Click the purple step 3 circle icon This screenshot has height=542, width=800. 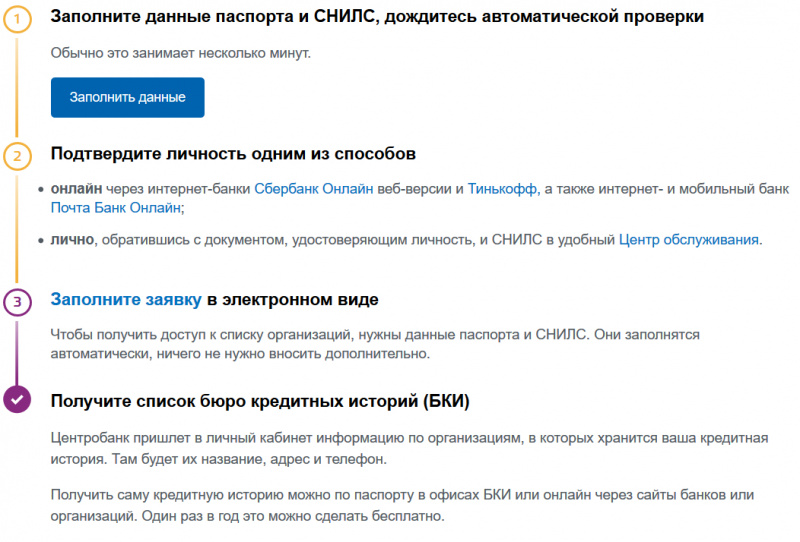click(17, 300)
